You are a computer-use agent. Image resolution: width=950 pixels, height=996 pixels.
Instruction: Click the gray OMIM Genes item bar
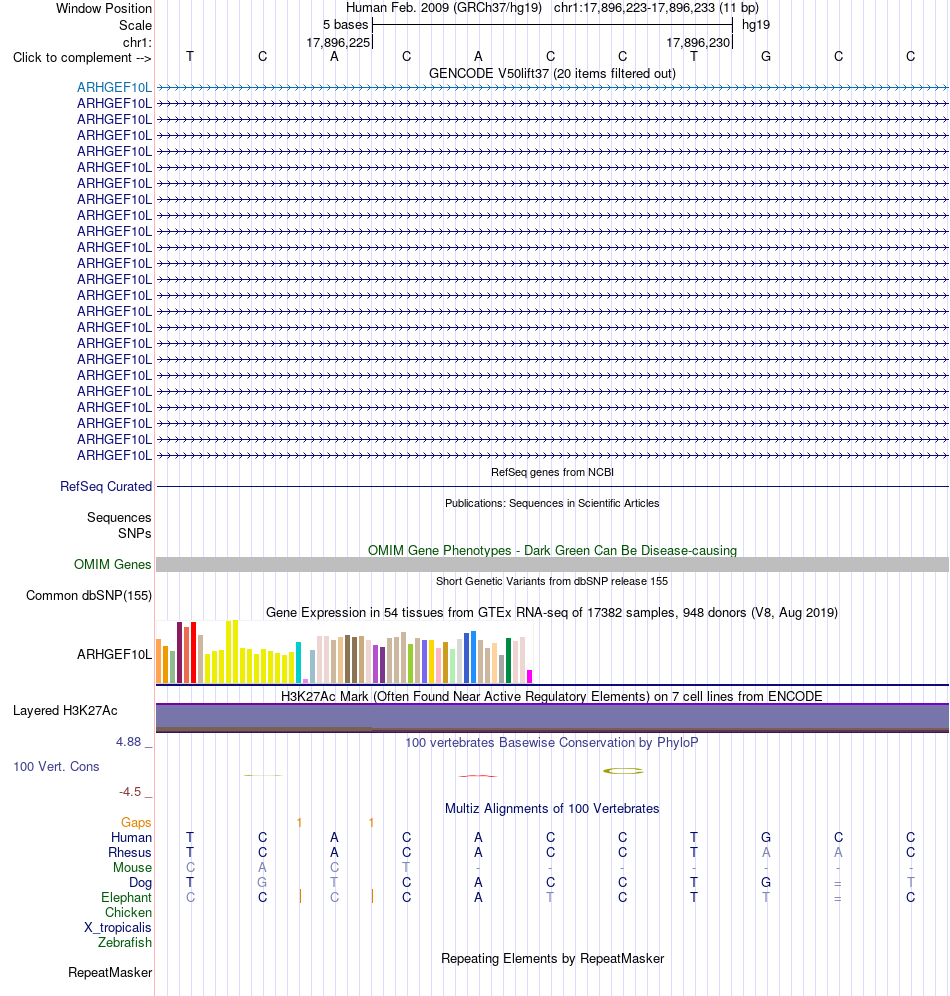click(552, 565)
